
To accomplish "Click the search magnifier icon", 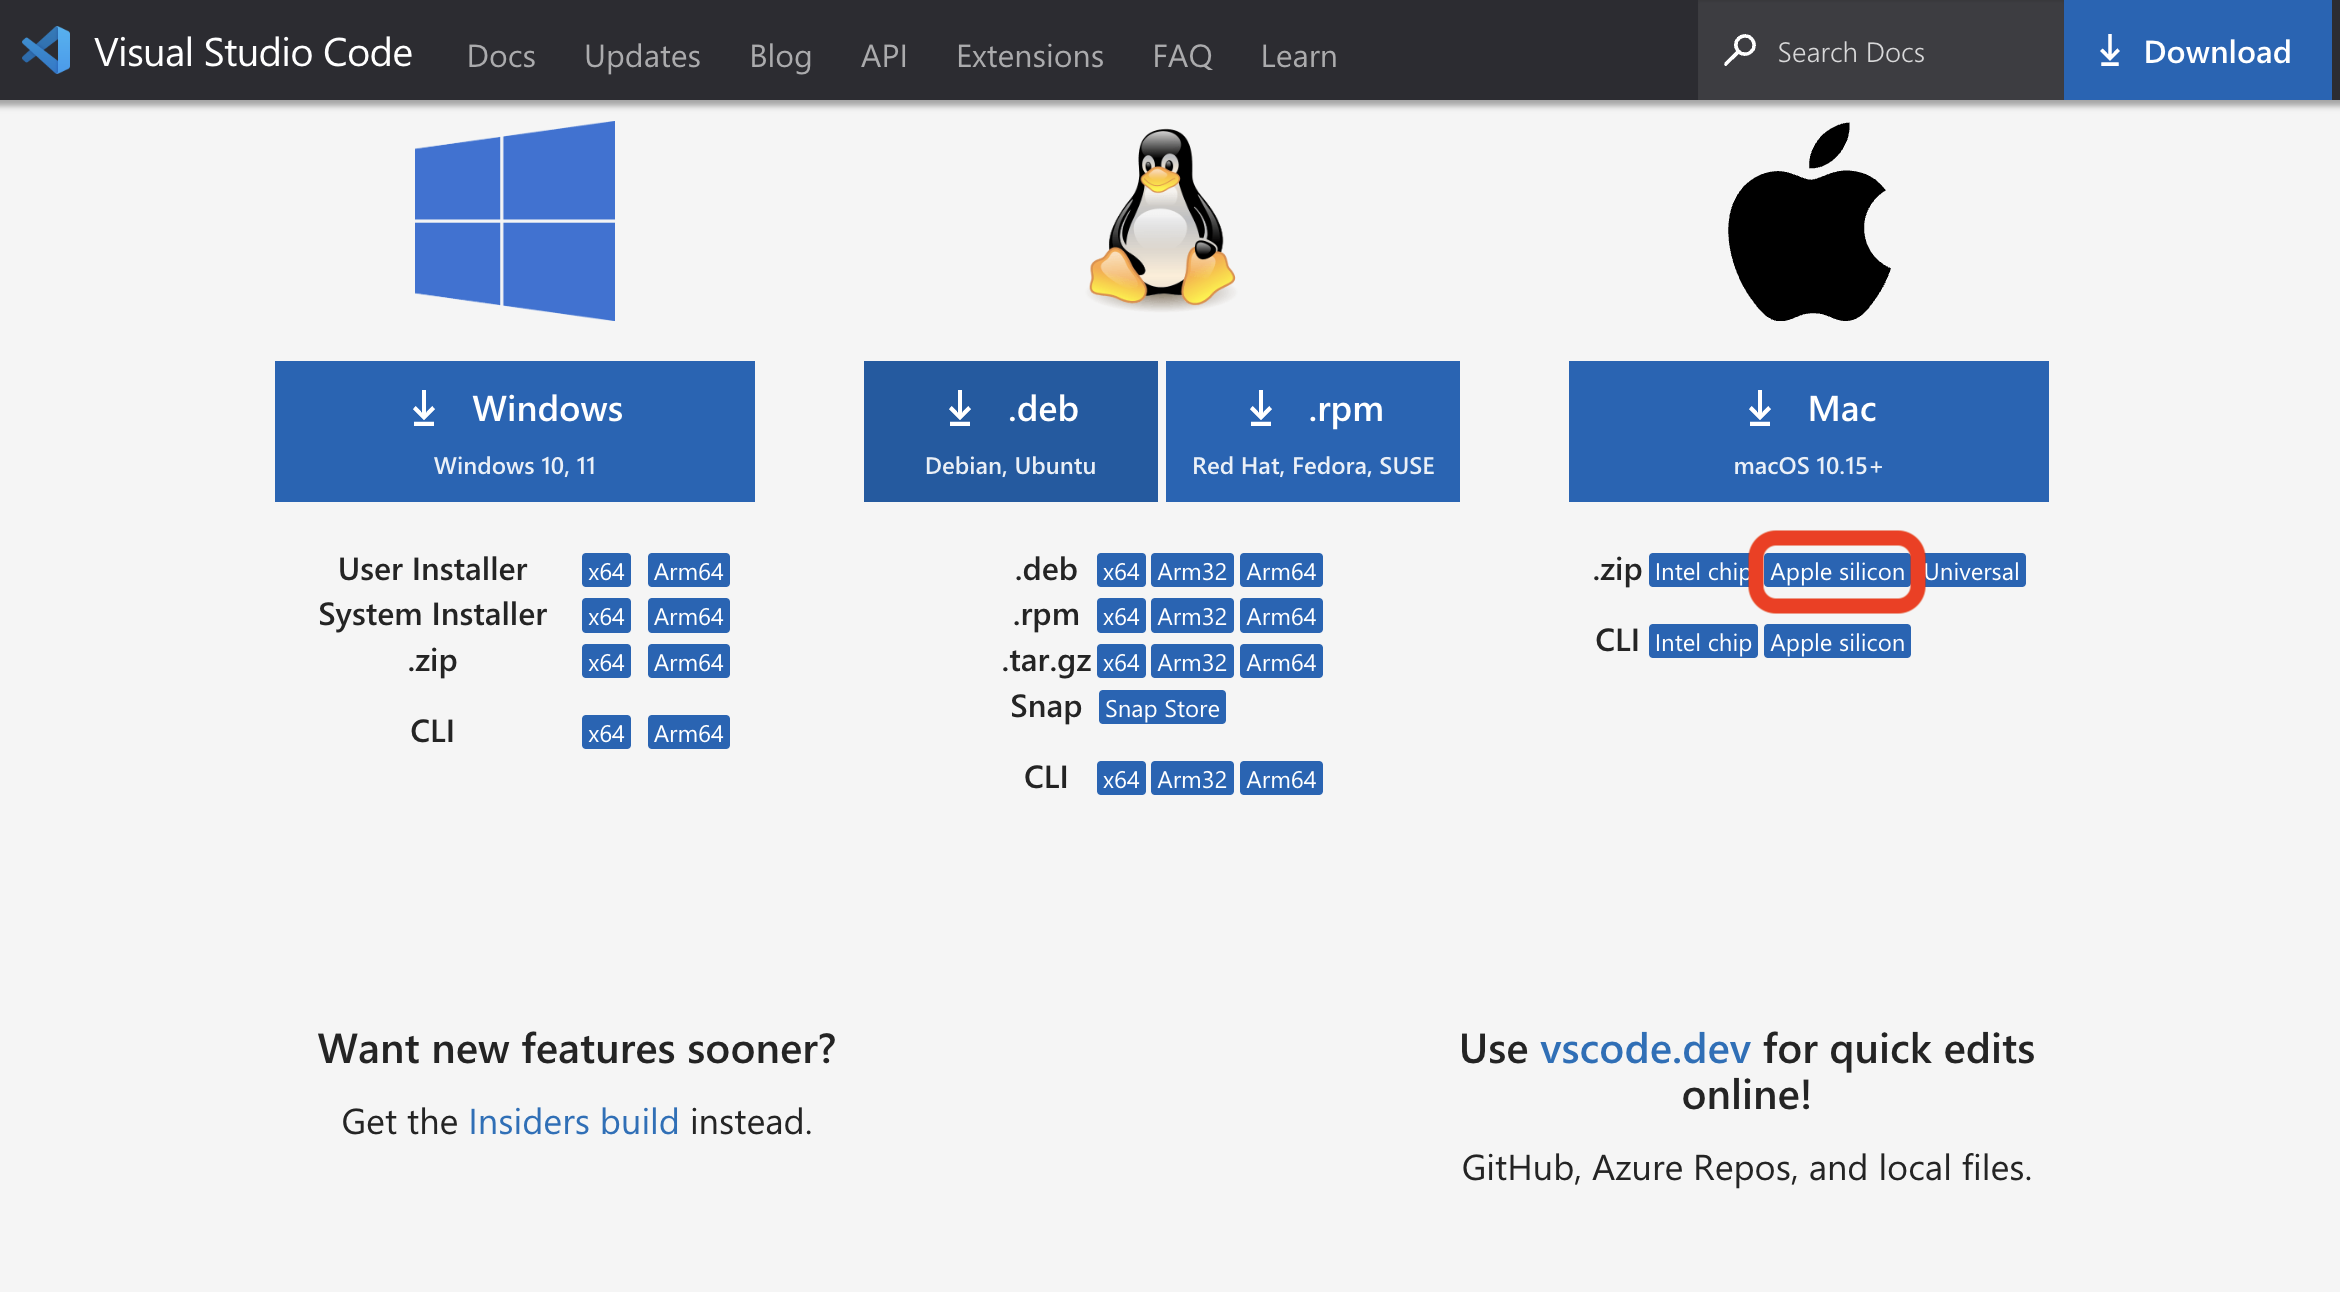I will (x=1740, y=50).
